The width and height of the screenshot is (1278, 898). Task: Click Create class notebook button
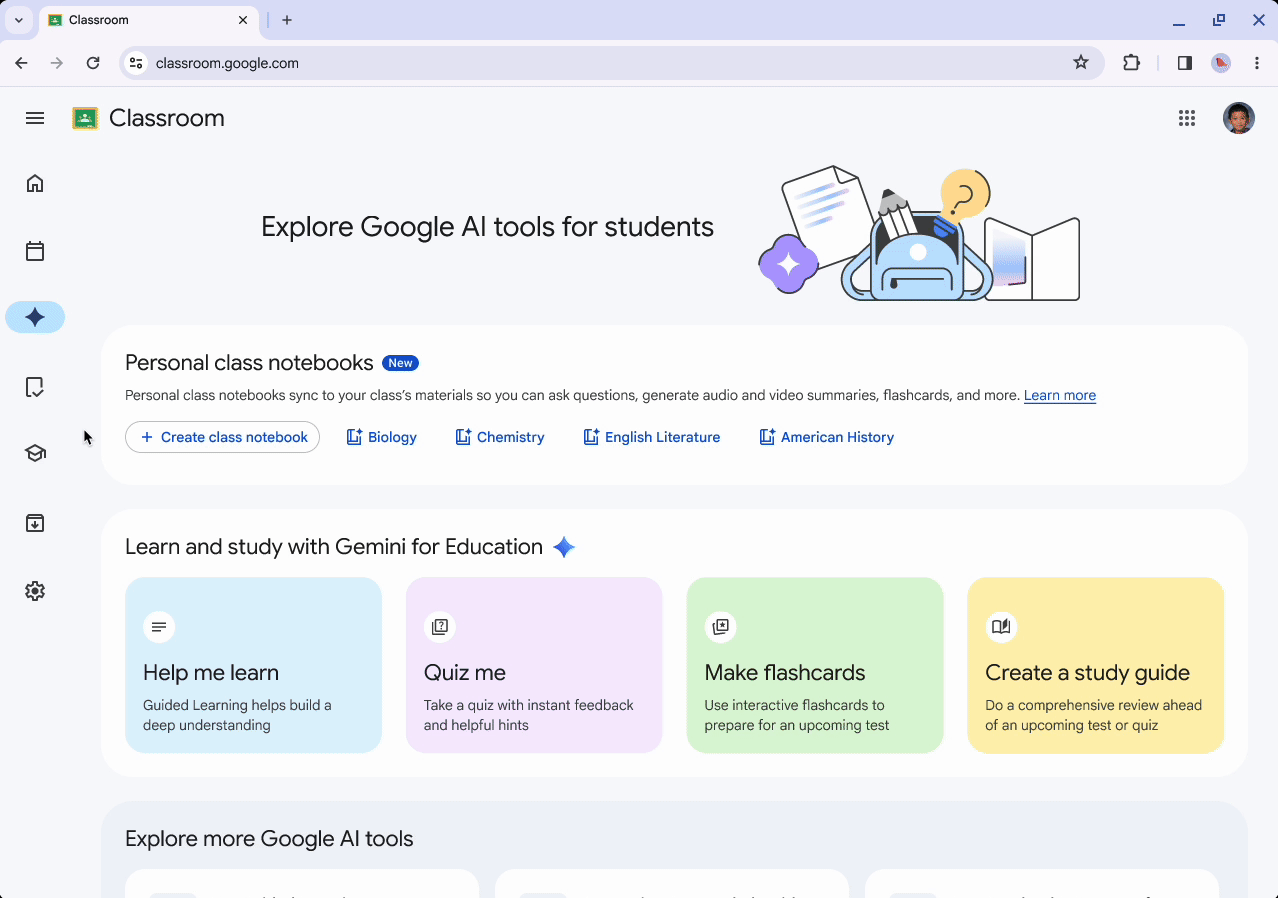(x=222, y=437)
